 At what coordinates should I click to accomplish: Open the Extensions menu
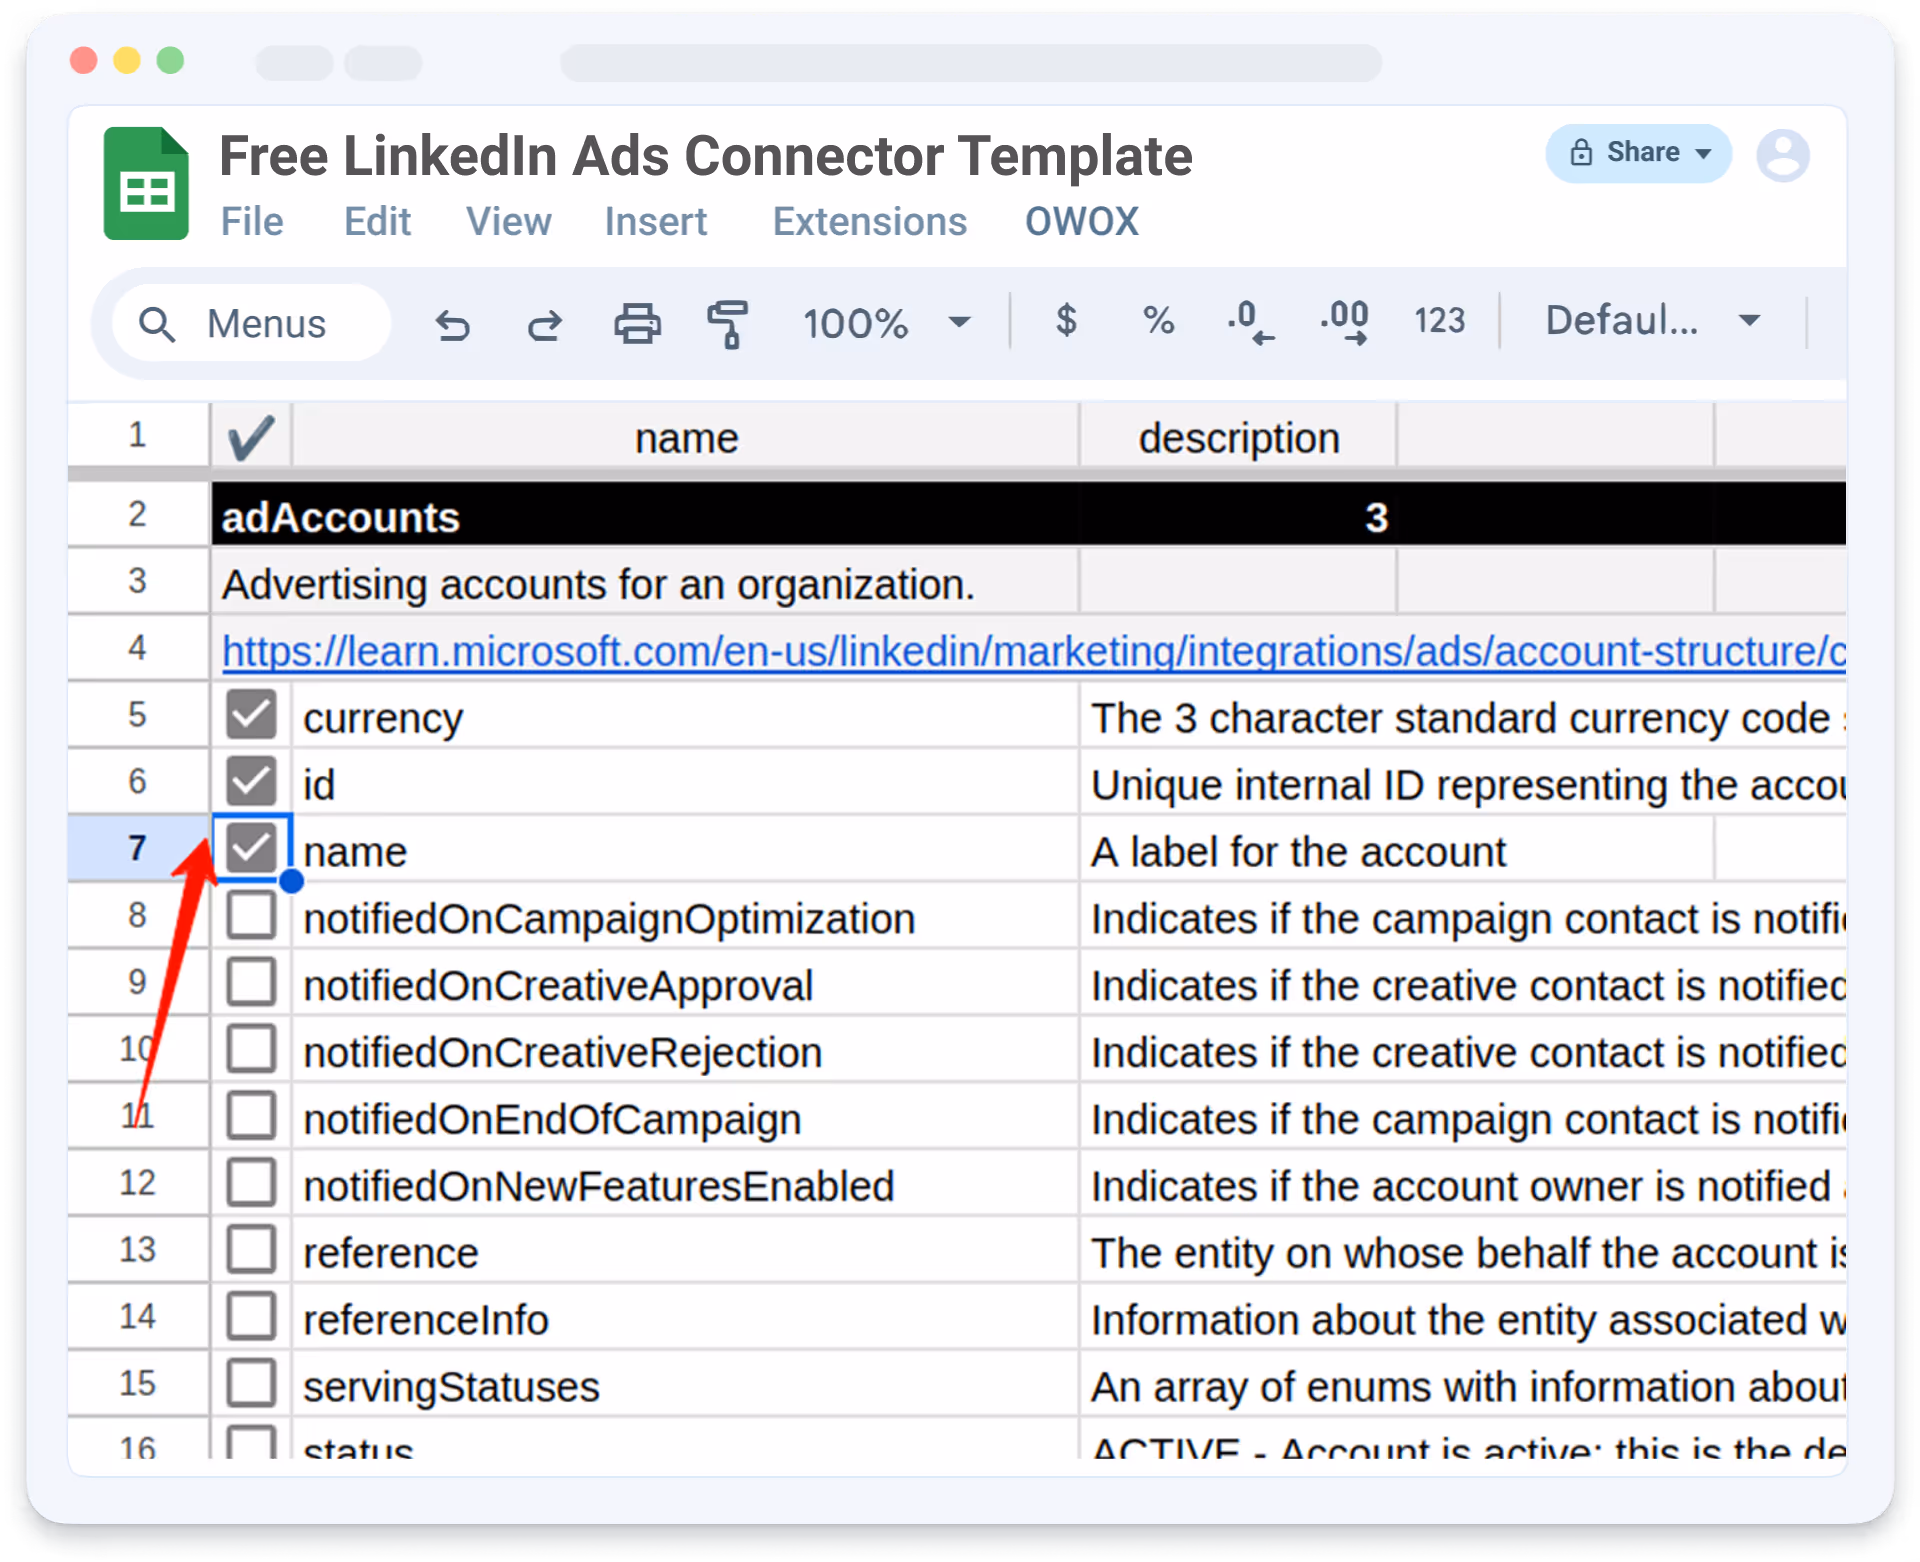pos(869,222)
